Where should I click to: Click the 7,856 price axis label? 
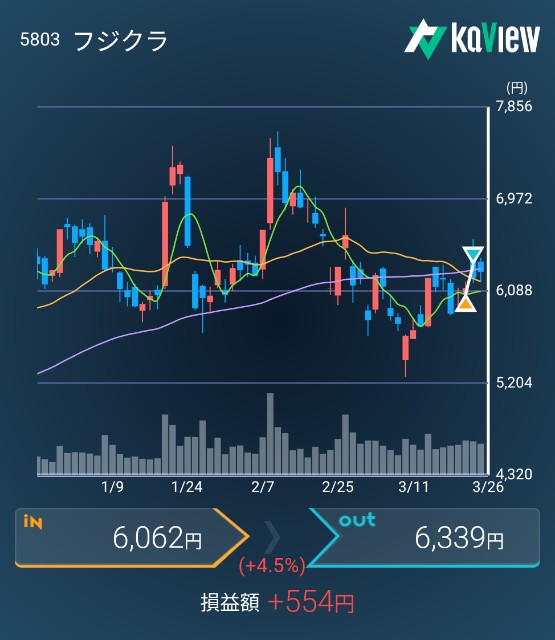point(514,106)
